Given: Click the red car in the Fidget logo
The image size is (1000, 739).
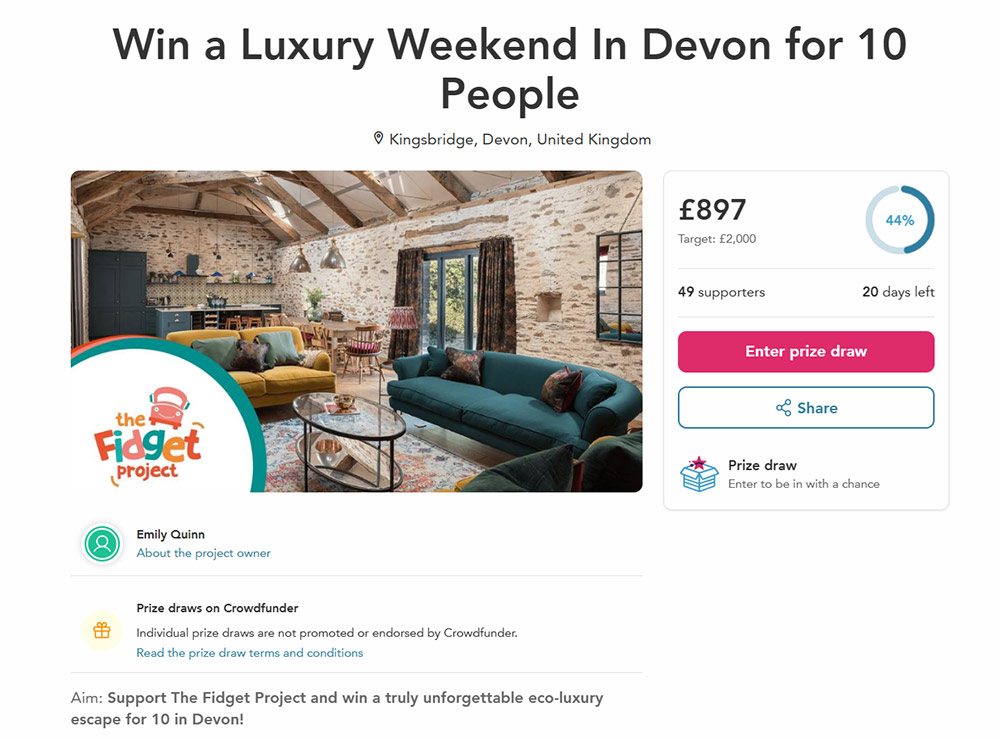Looking at the screenshot, I should click(168, 408).
